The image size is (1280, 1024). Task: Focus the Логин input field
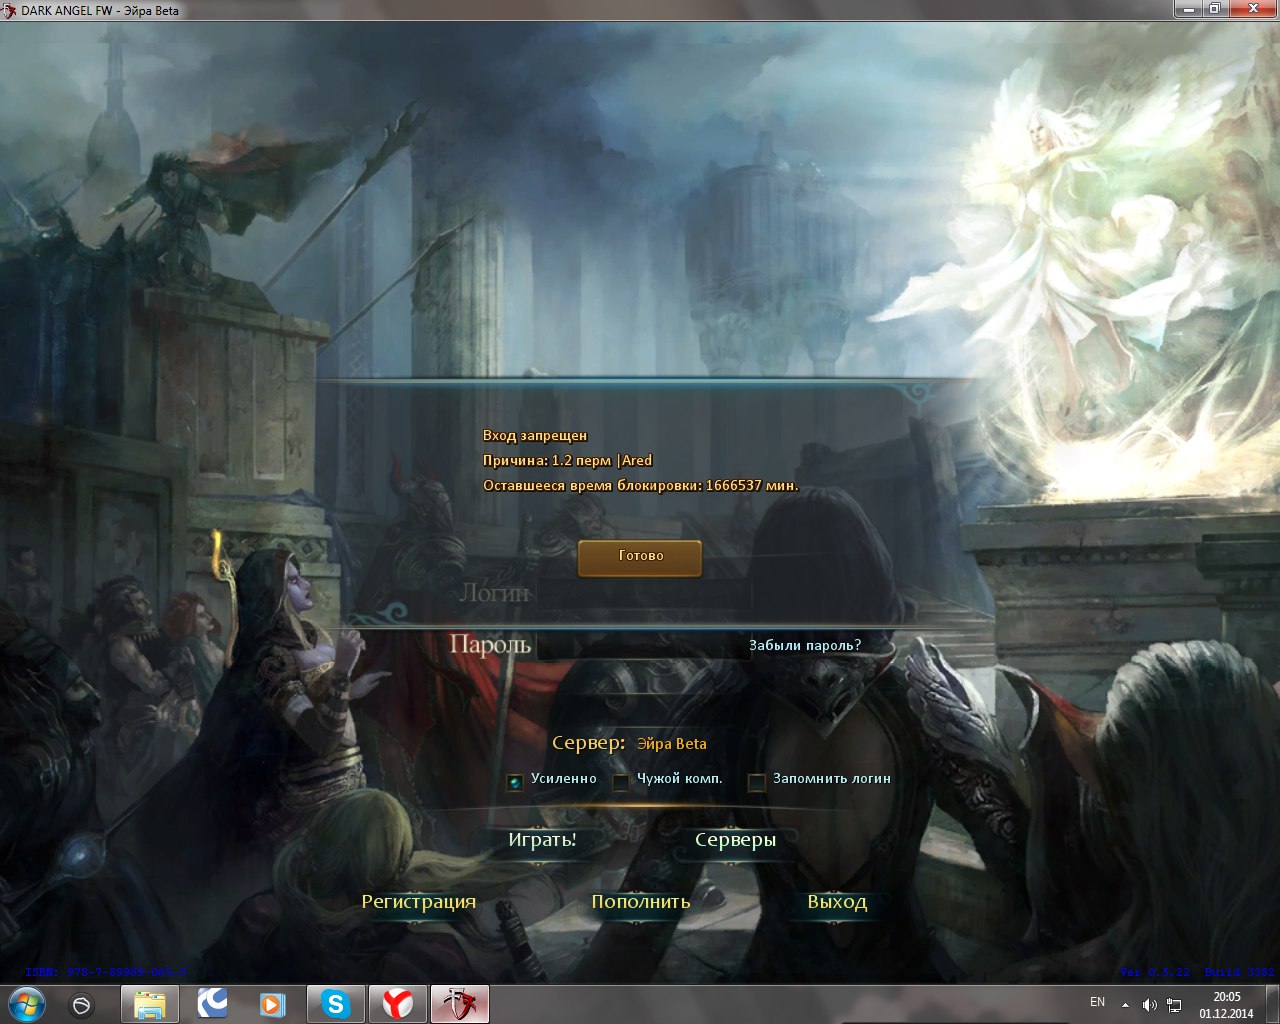tap(642, 594)
